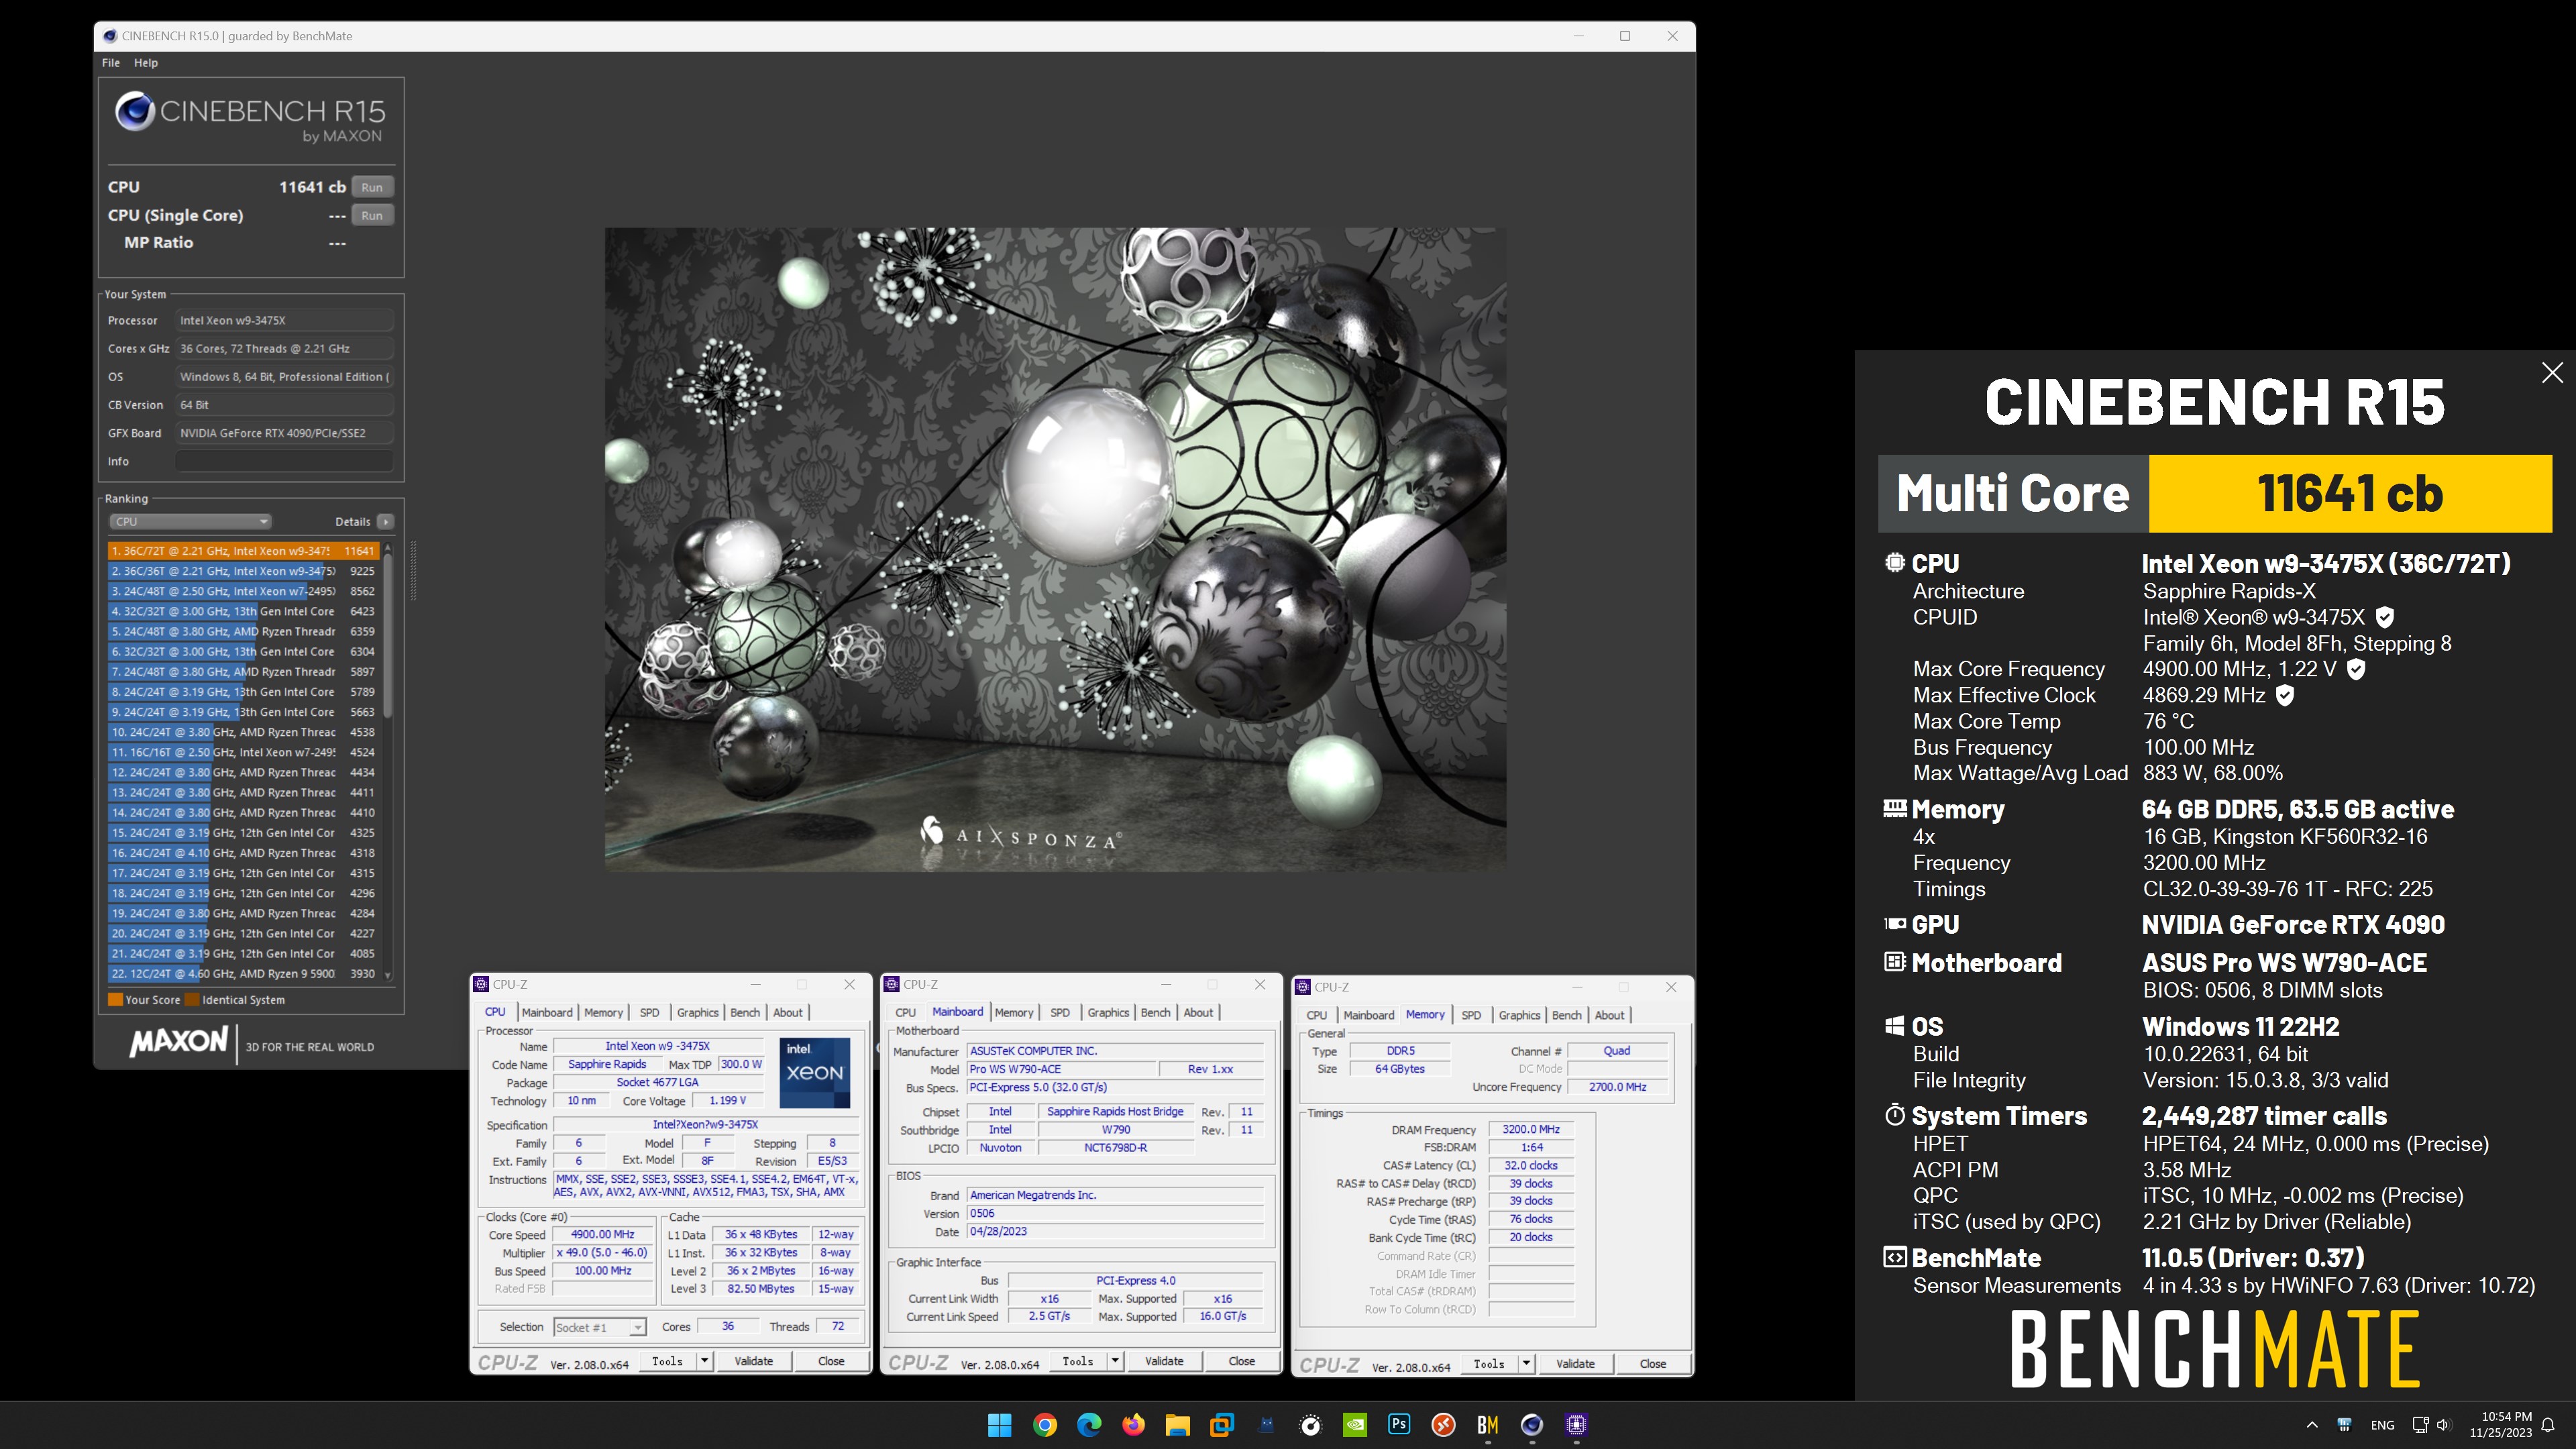Open the AnyDesk-style red taskbar icon
This screenshot has height=1449, width=2576.
coord(1444,1425)
